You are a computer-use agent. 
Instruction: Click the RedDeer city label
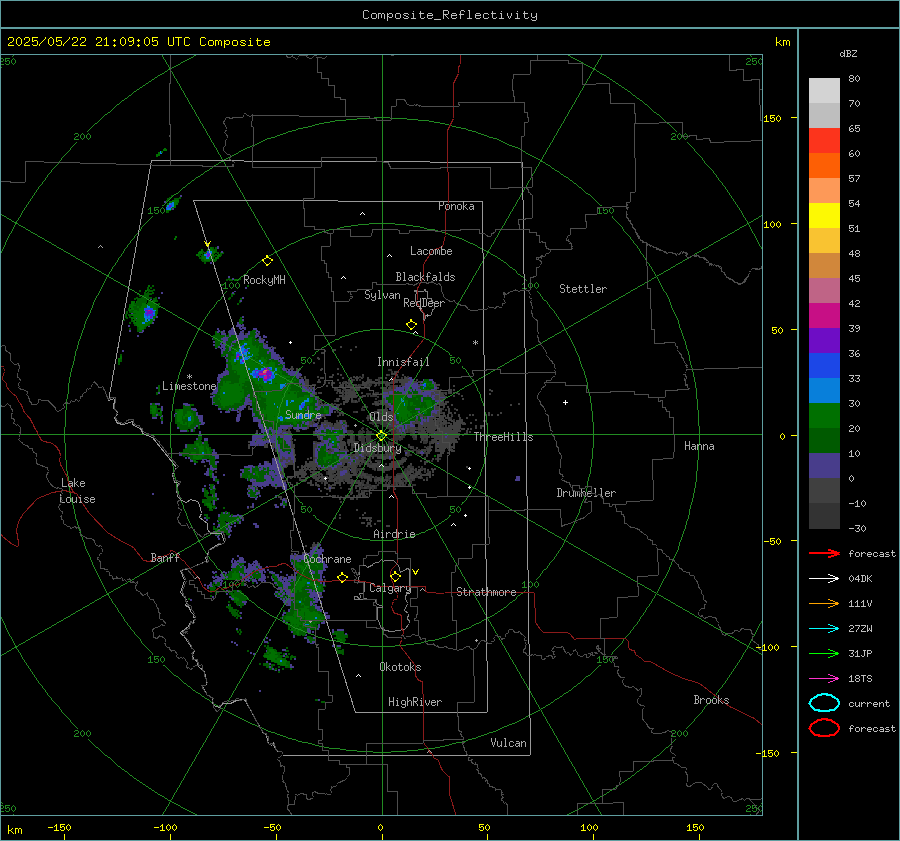(x=424, y=303)
